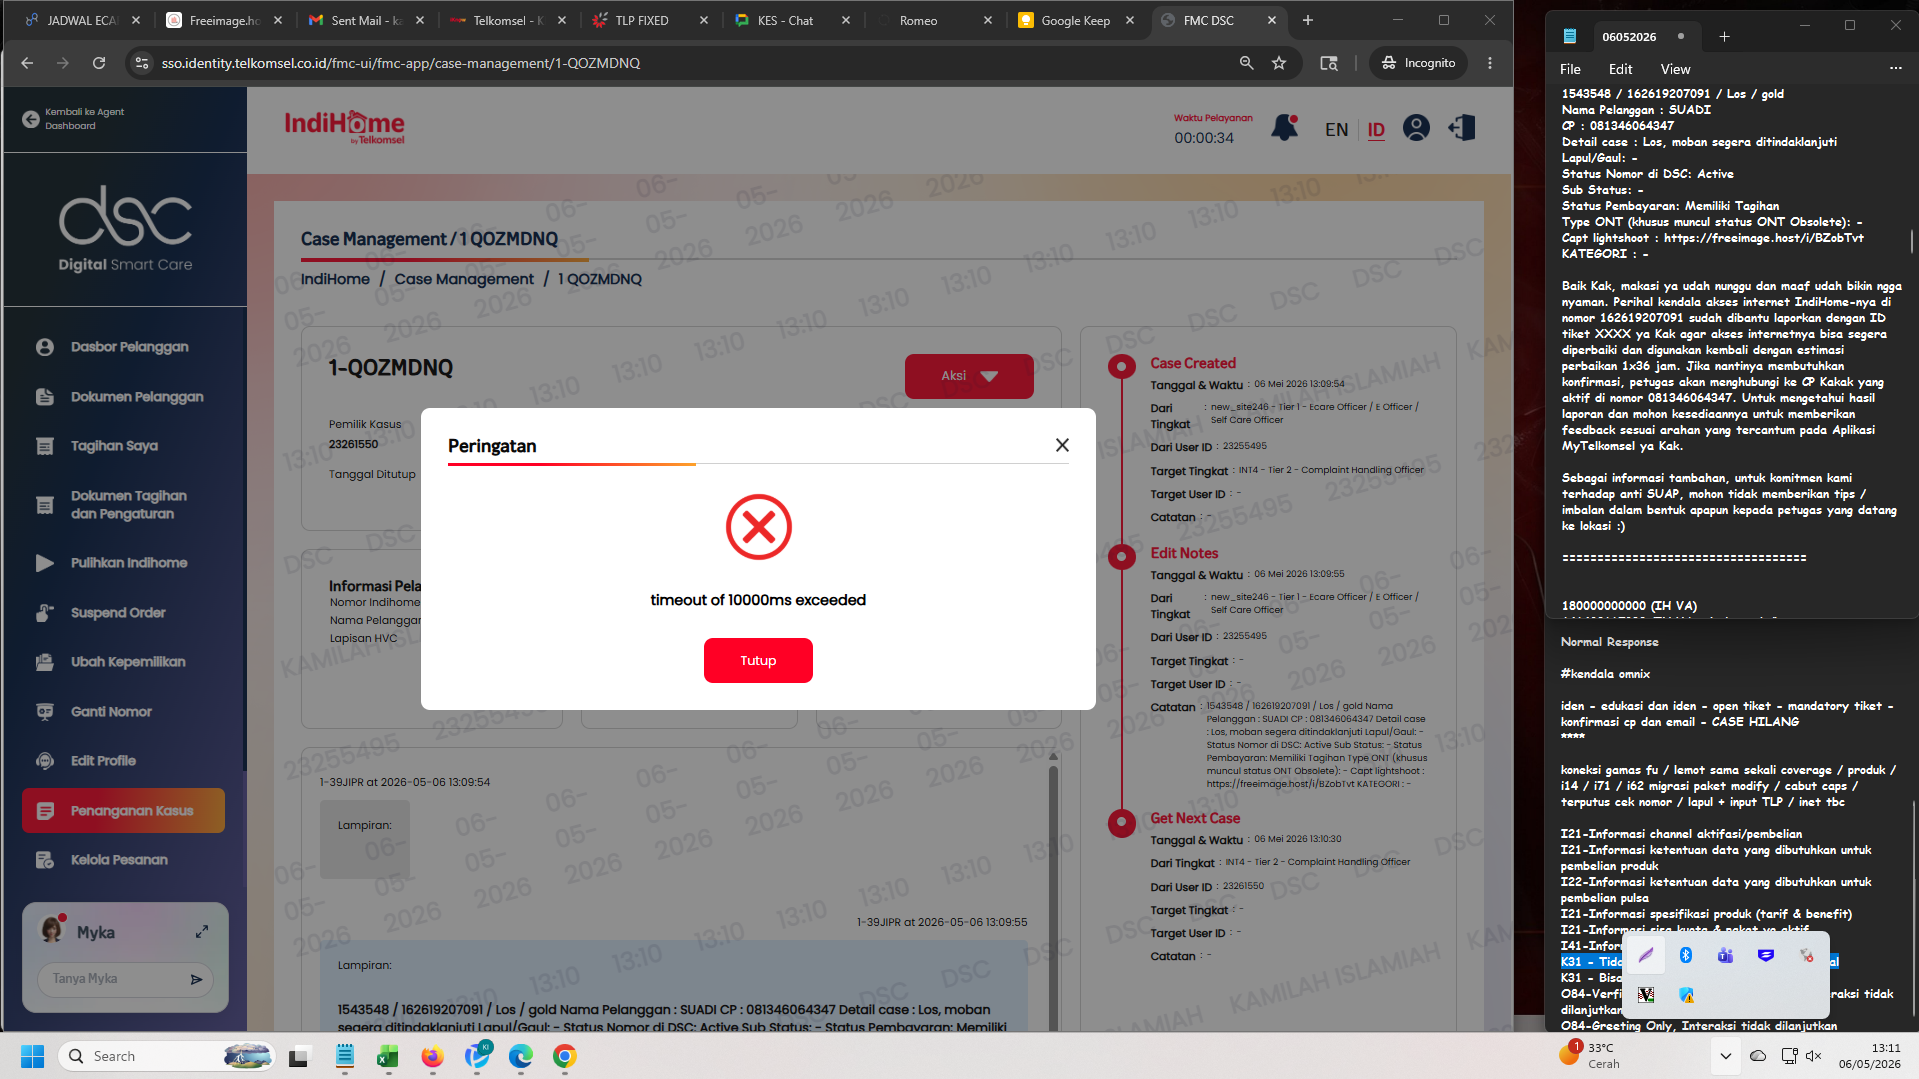Open the File menu in Notepad
The image size is (1919, 1079).
(1570, 69)
